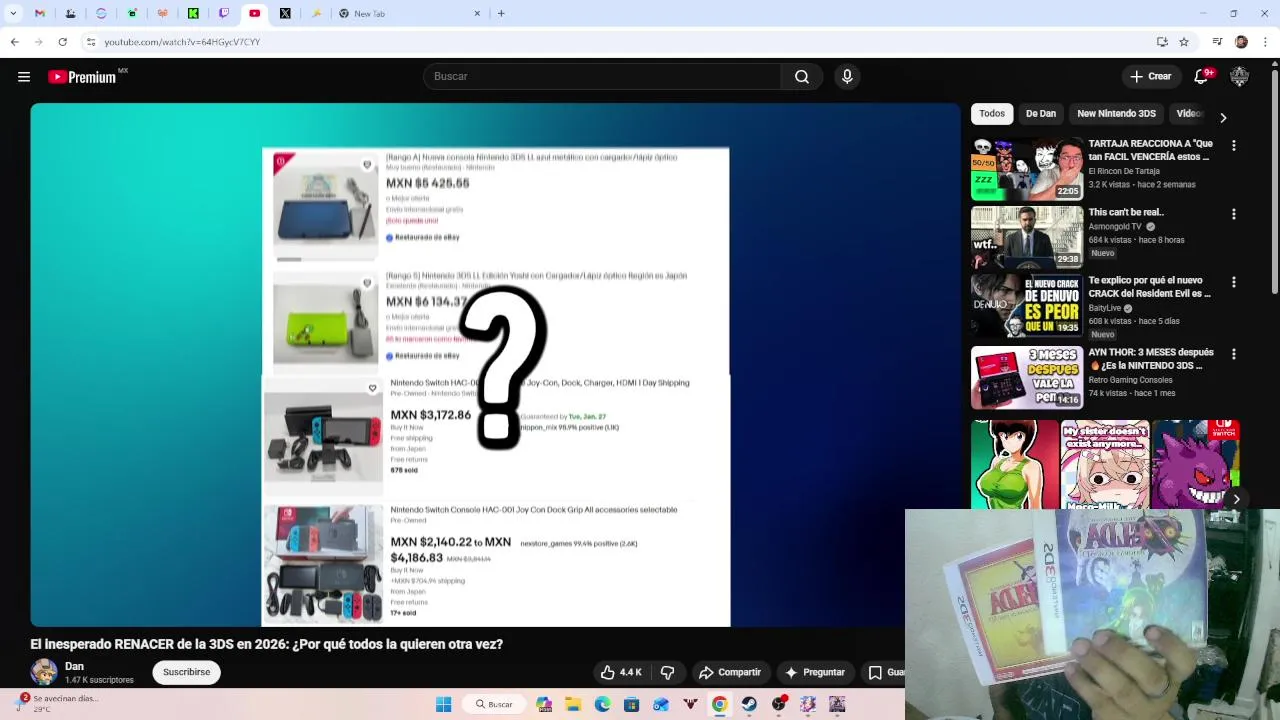Open AYN THOR 3 MESES thumbnail
This screenshot has width=1280, height=720.
[1027, 378]
